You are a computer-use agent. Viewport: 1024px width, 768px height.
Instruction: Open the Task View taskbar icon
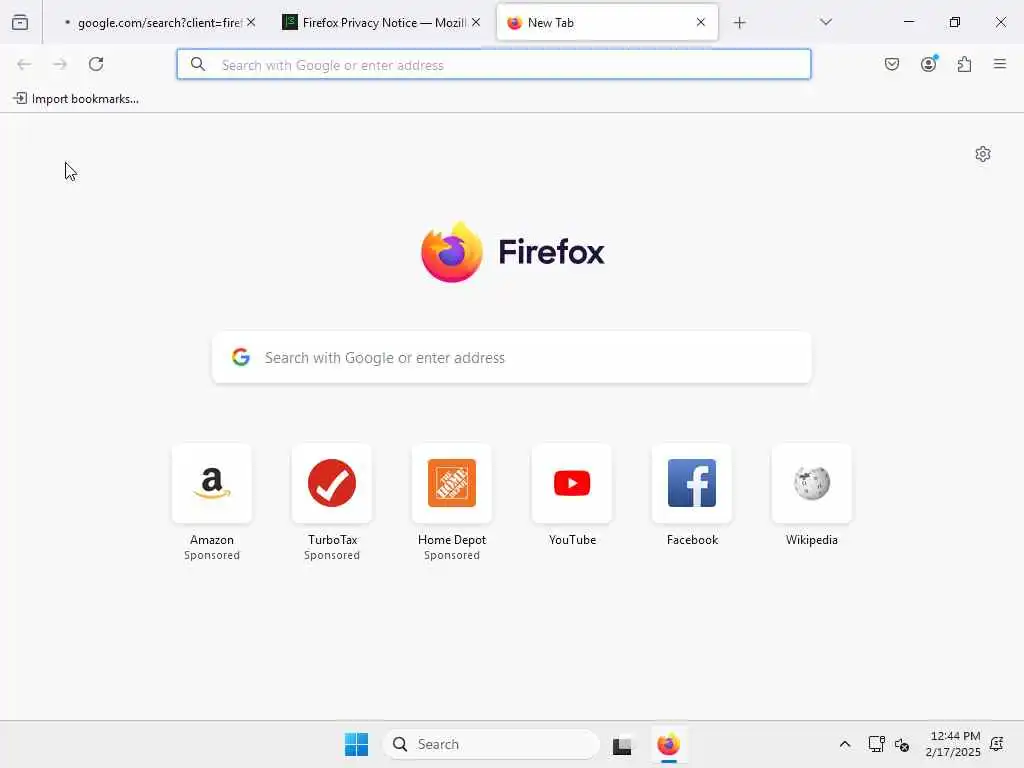click(x=622, y=745)
